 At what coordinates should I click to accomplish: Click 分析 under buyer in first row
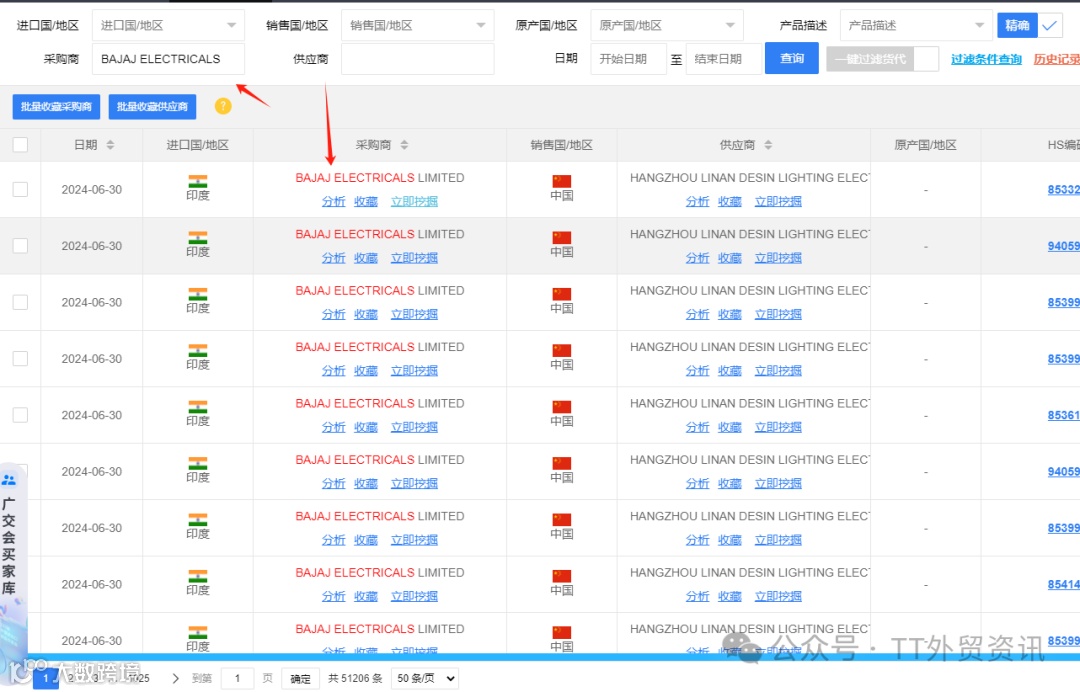point(333,201)
